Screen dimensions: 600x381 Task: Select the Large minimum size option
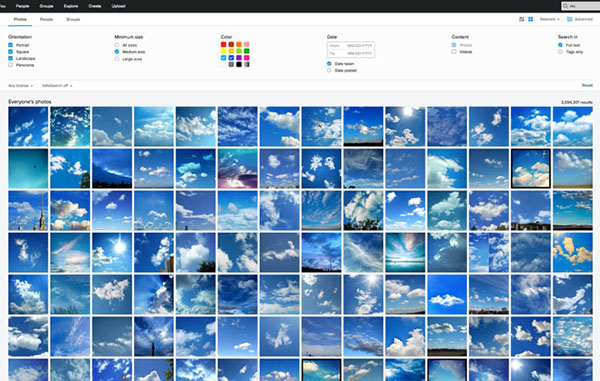117,59
